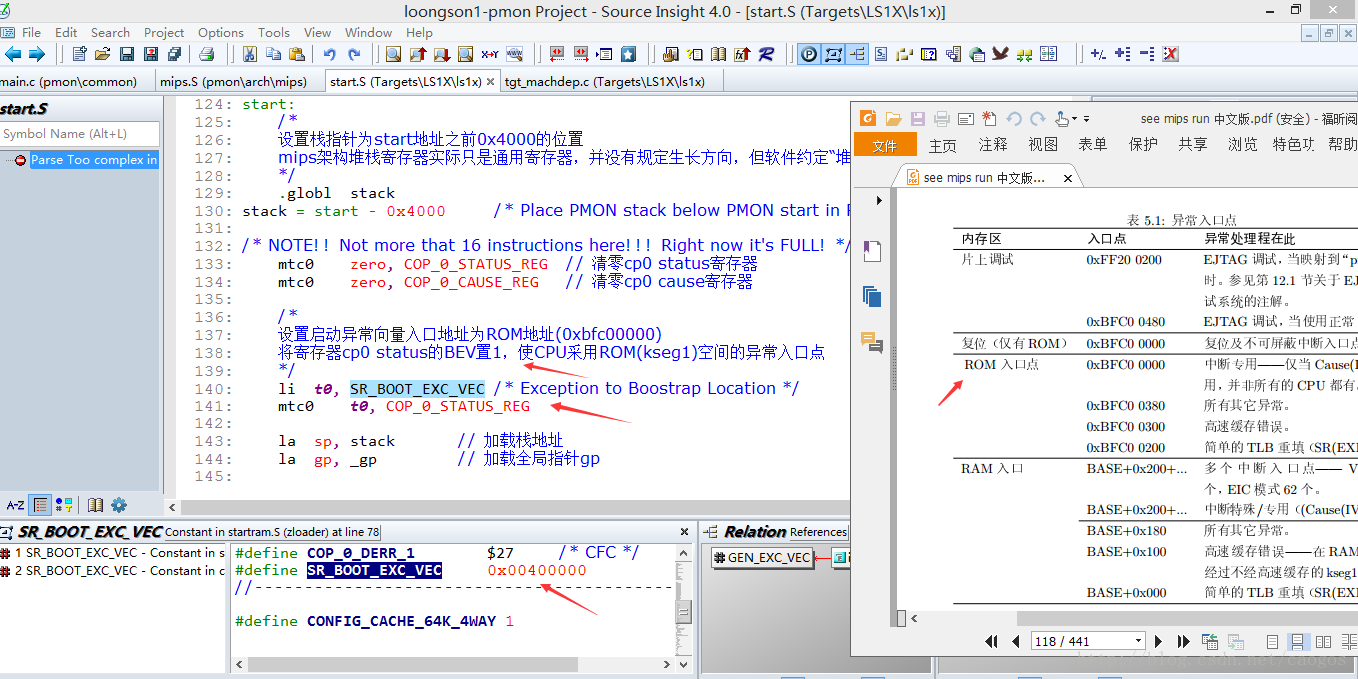Image resolution: width=1358 pixels, height=679 pixels.
Task: Click COP_0_STATUS_REG on code line 141
Action: tap(458, 406)
